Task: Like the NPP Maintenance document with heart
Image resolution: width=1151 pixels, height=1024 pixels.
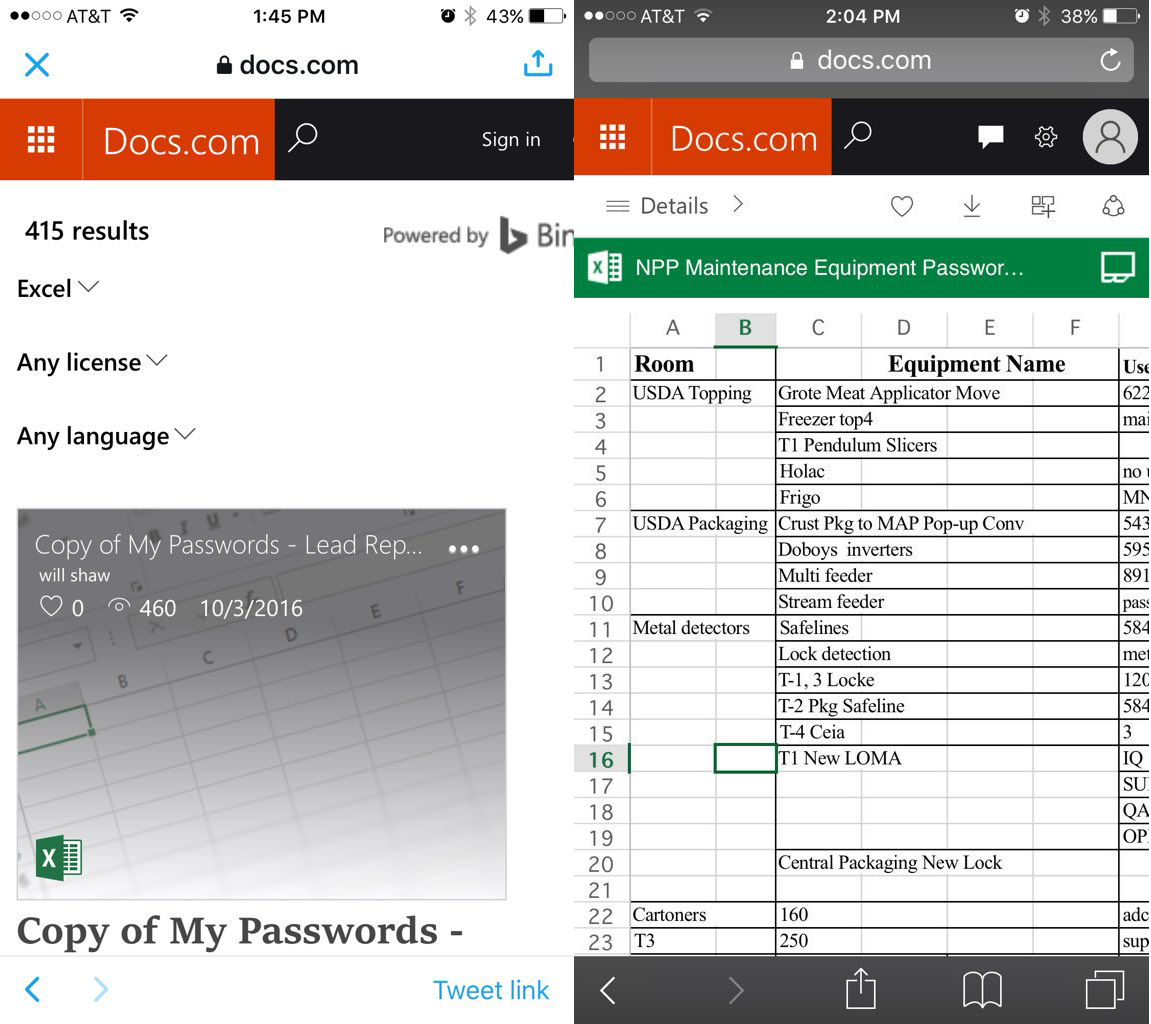Action: pyautogui.click(x=901, y=206)
